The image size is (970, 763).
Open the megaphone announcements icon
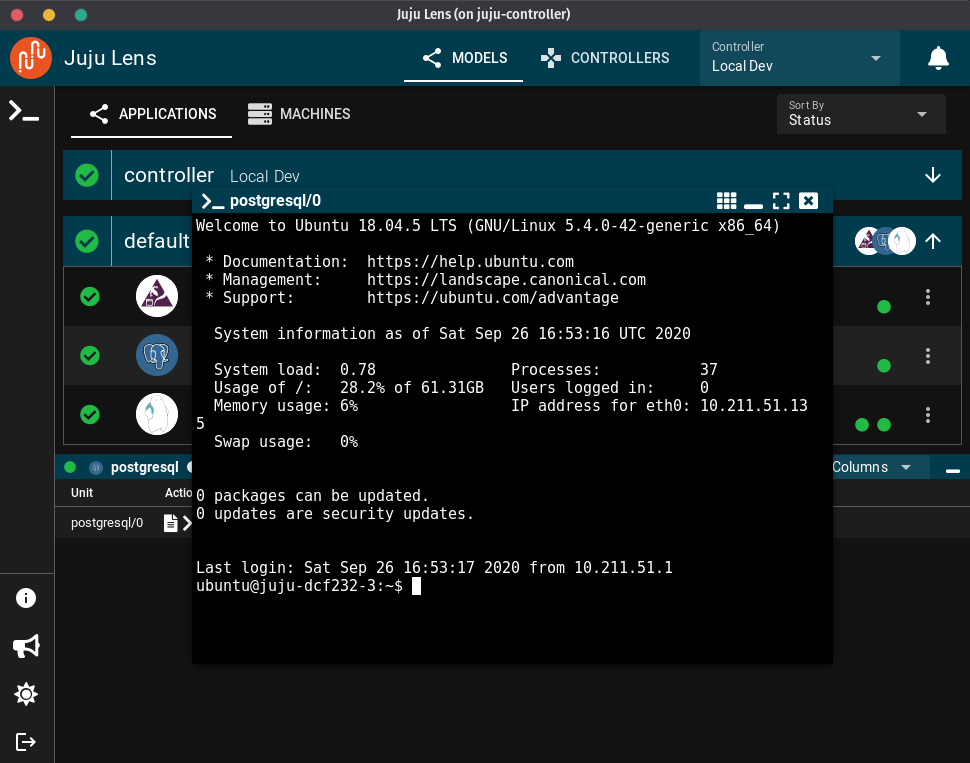pyautogui.click(x=26, y=646)
